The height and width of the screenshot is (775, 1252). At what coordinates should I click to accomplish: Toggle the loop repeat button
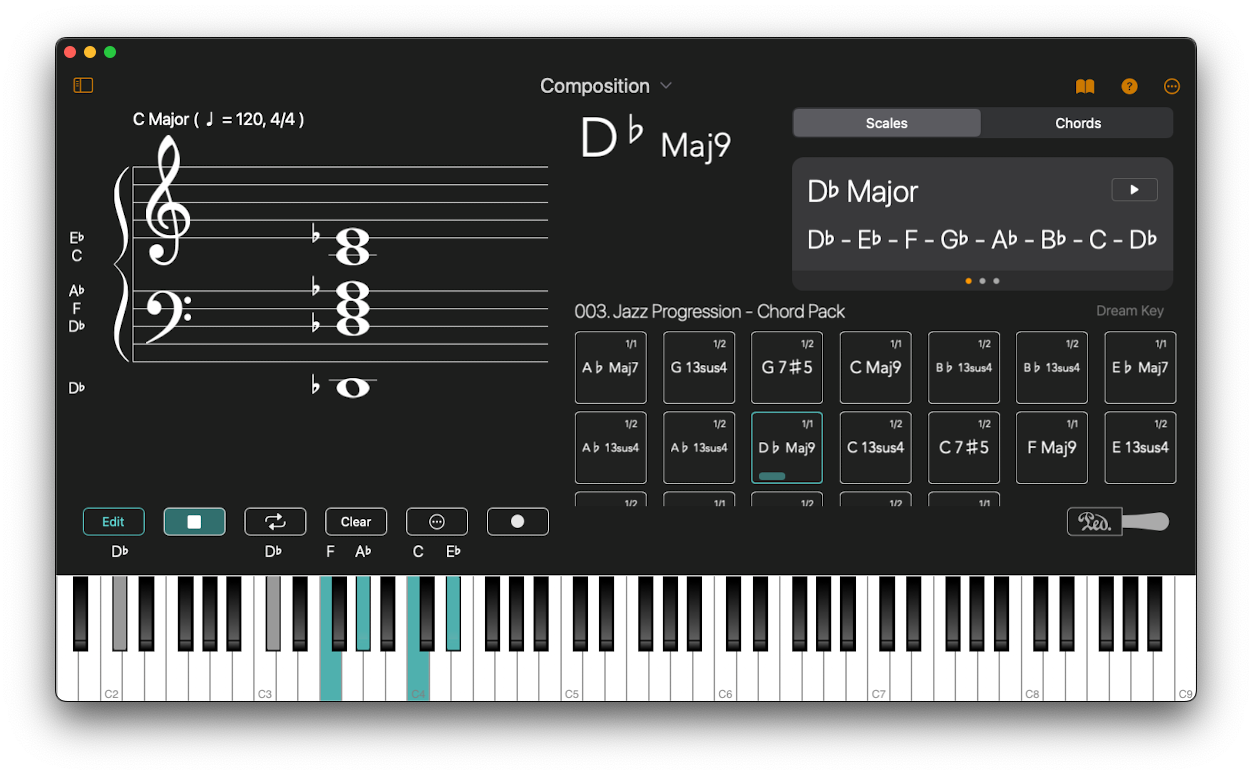[x=275, y=522]
